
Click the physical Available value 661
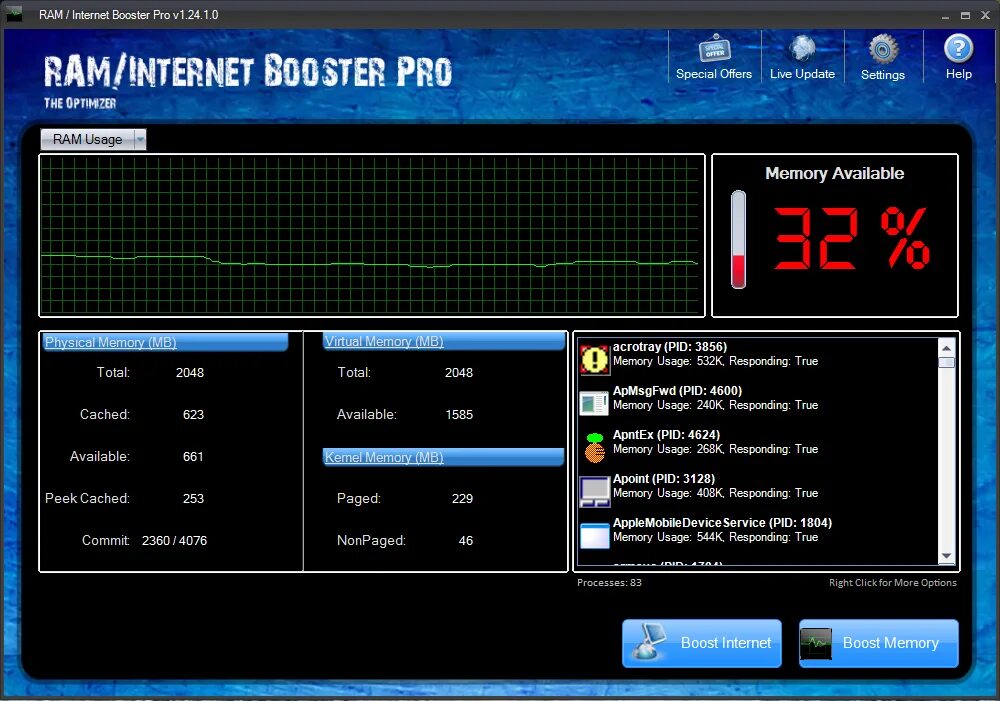tap(193, 457)
